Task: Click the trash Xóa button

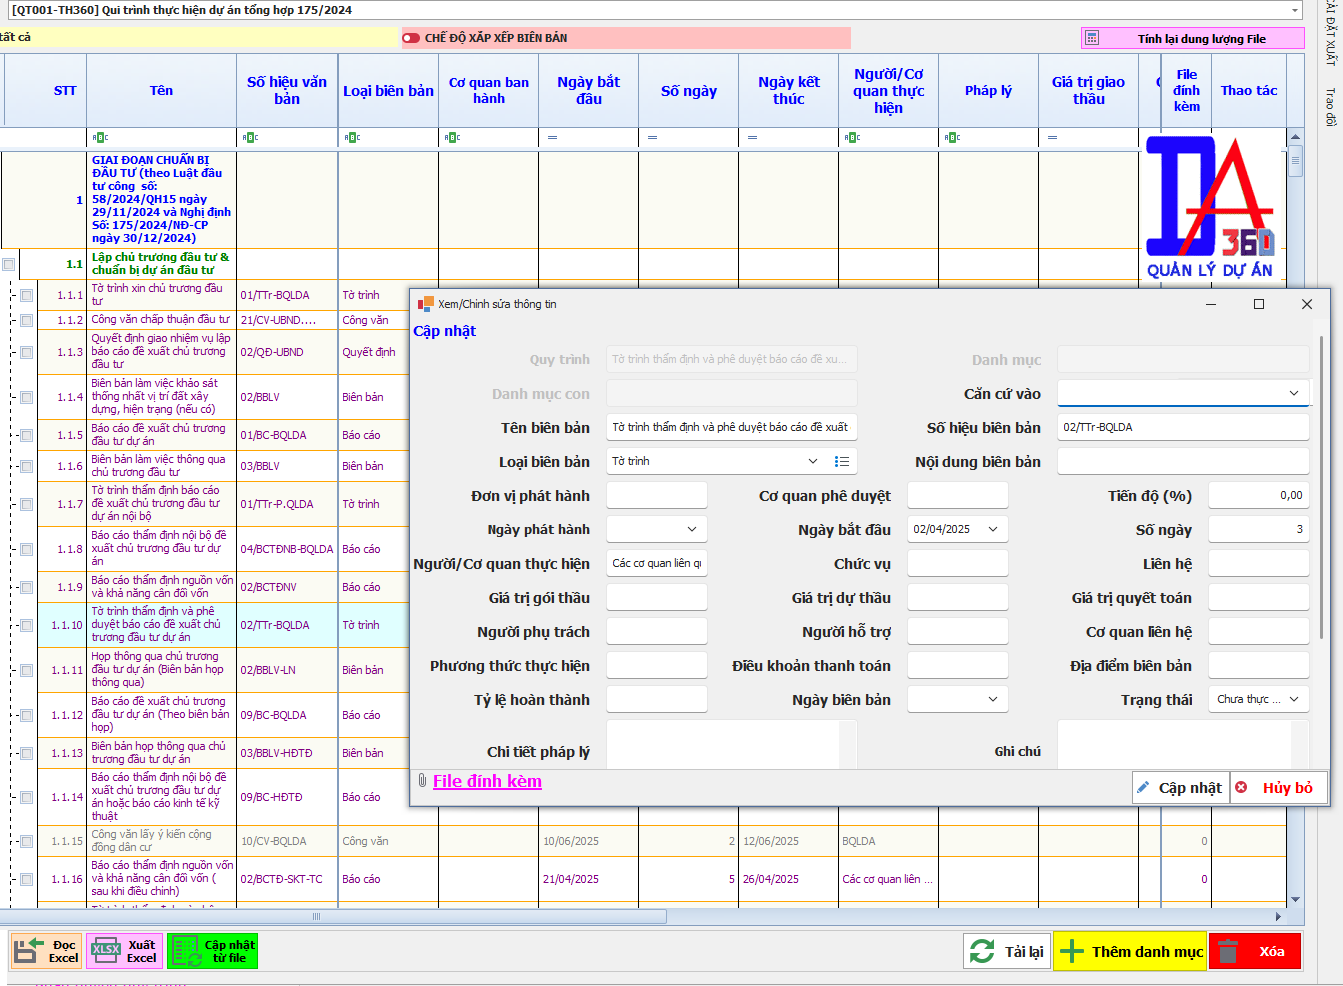Action: (1228, 951)
